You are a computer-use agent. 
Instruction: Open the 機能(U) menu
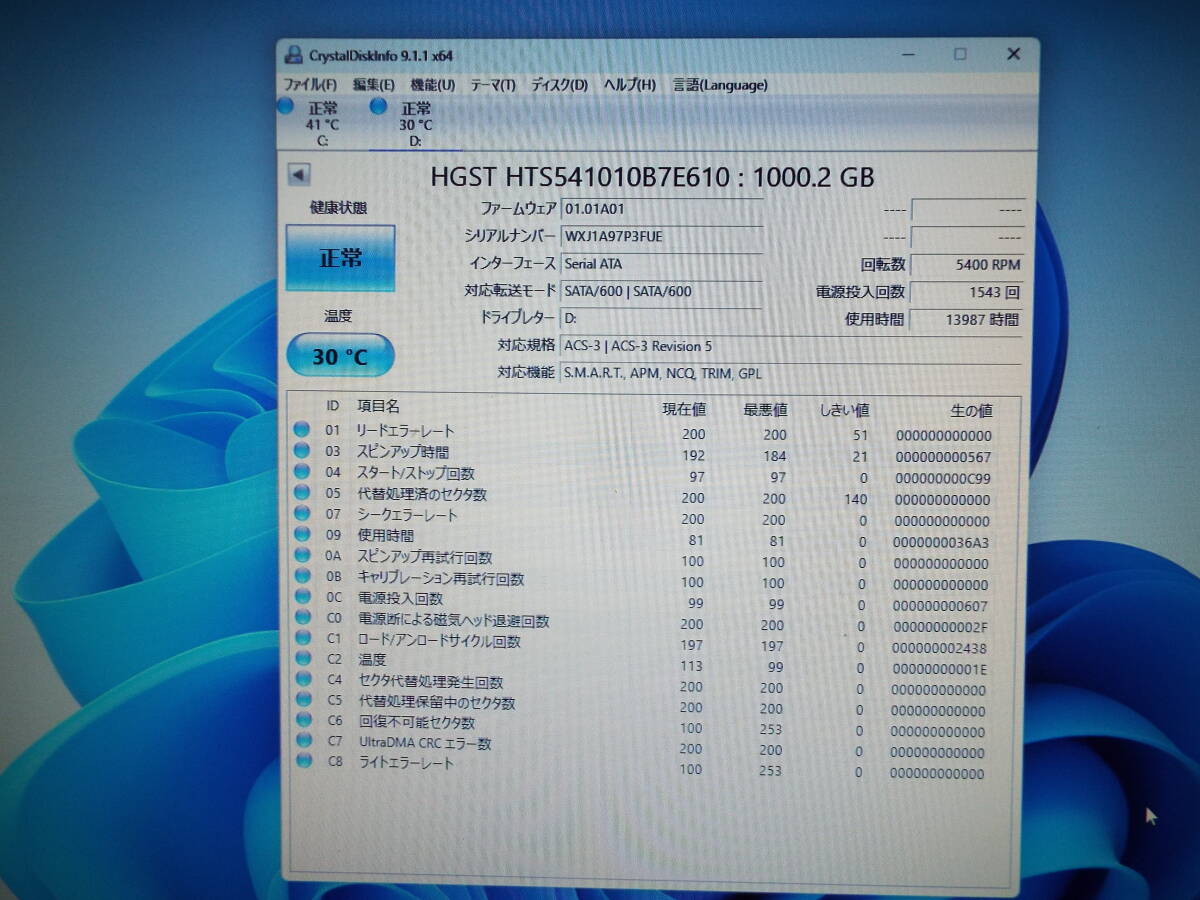[432, 85]
